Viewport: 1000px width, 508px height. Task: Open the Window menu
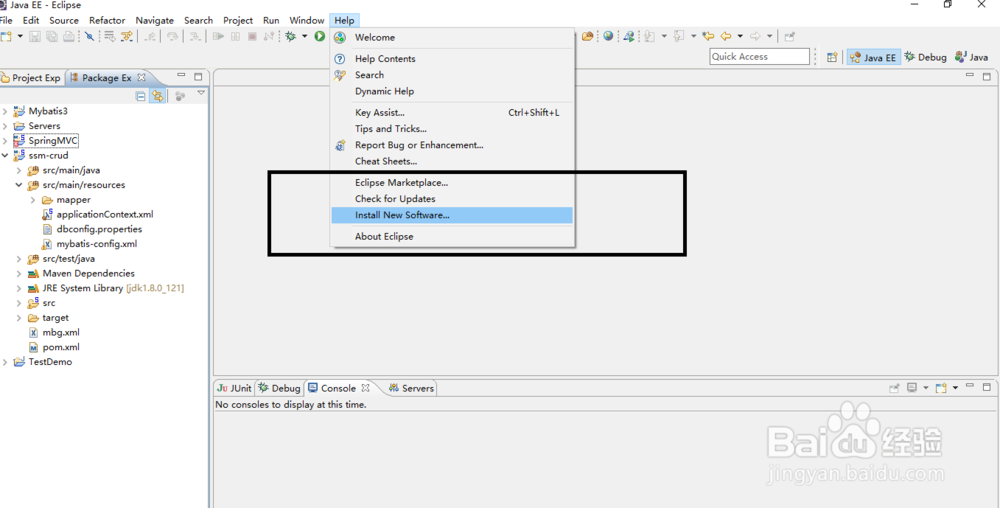tap(307, 20)
